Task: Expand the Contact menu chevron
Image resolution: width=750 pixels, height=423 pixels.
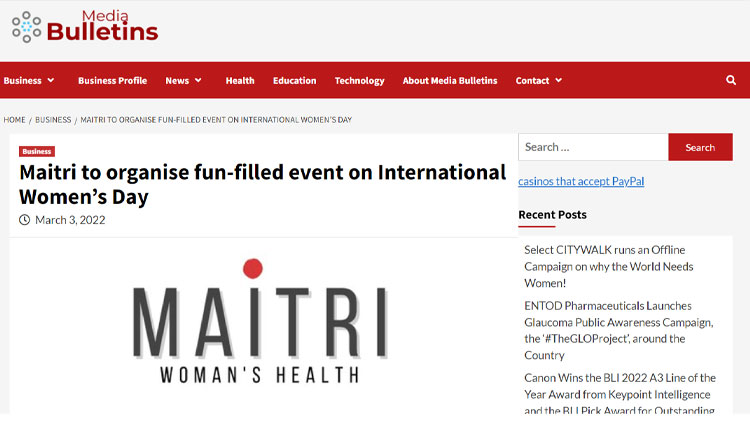Action: pos(558,80)
